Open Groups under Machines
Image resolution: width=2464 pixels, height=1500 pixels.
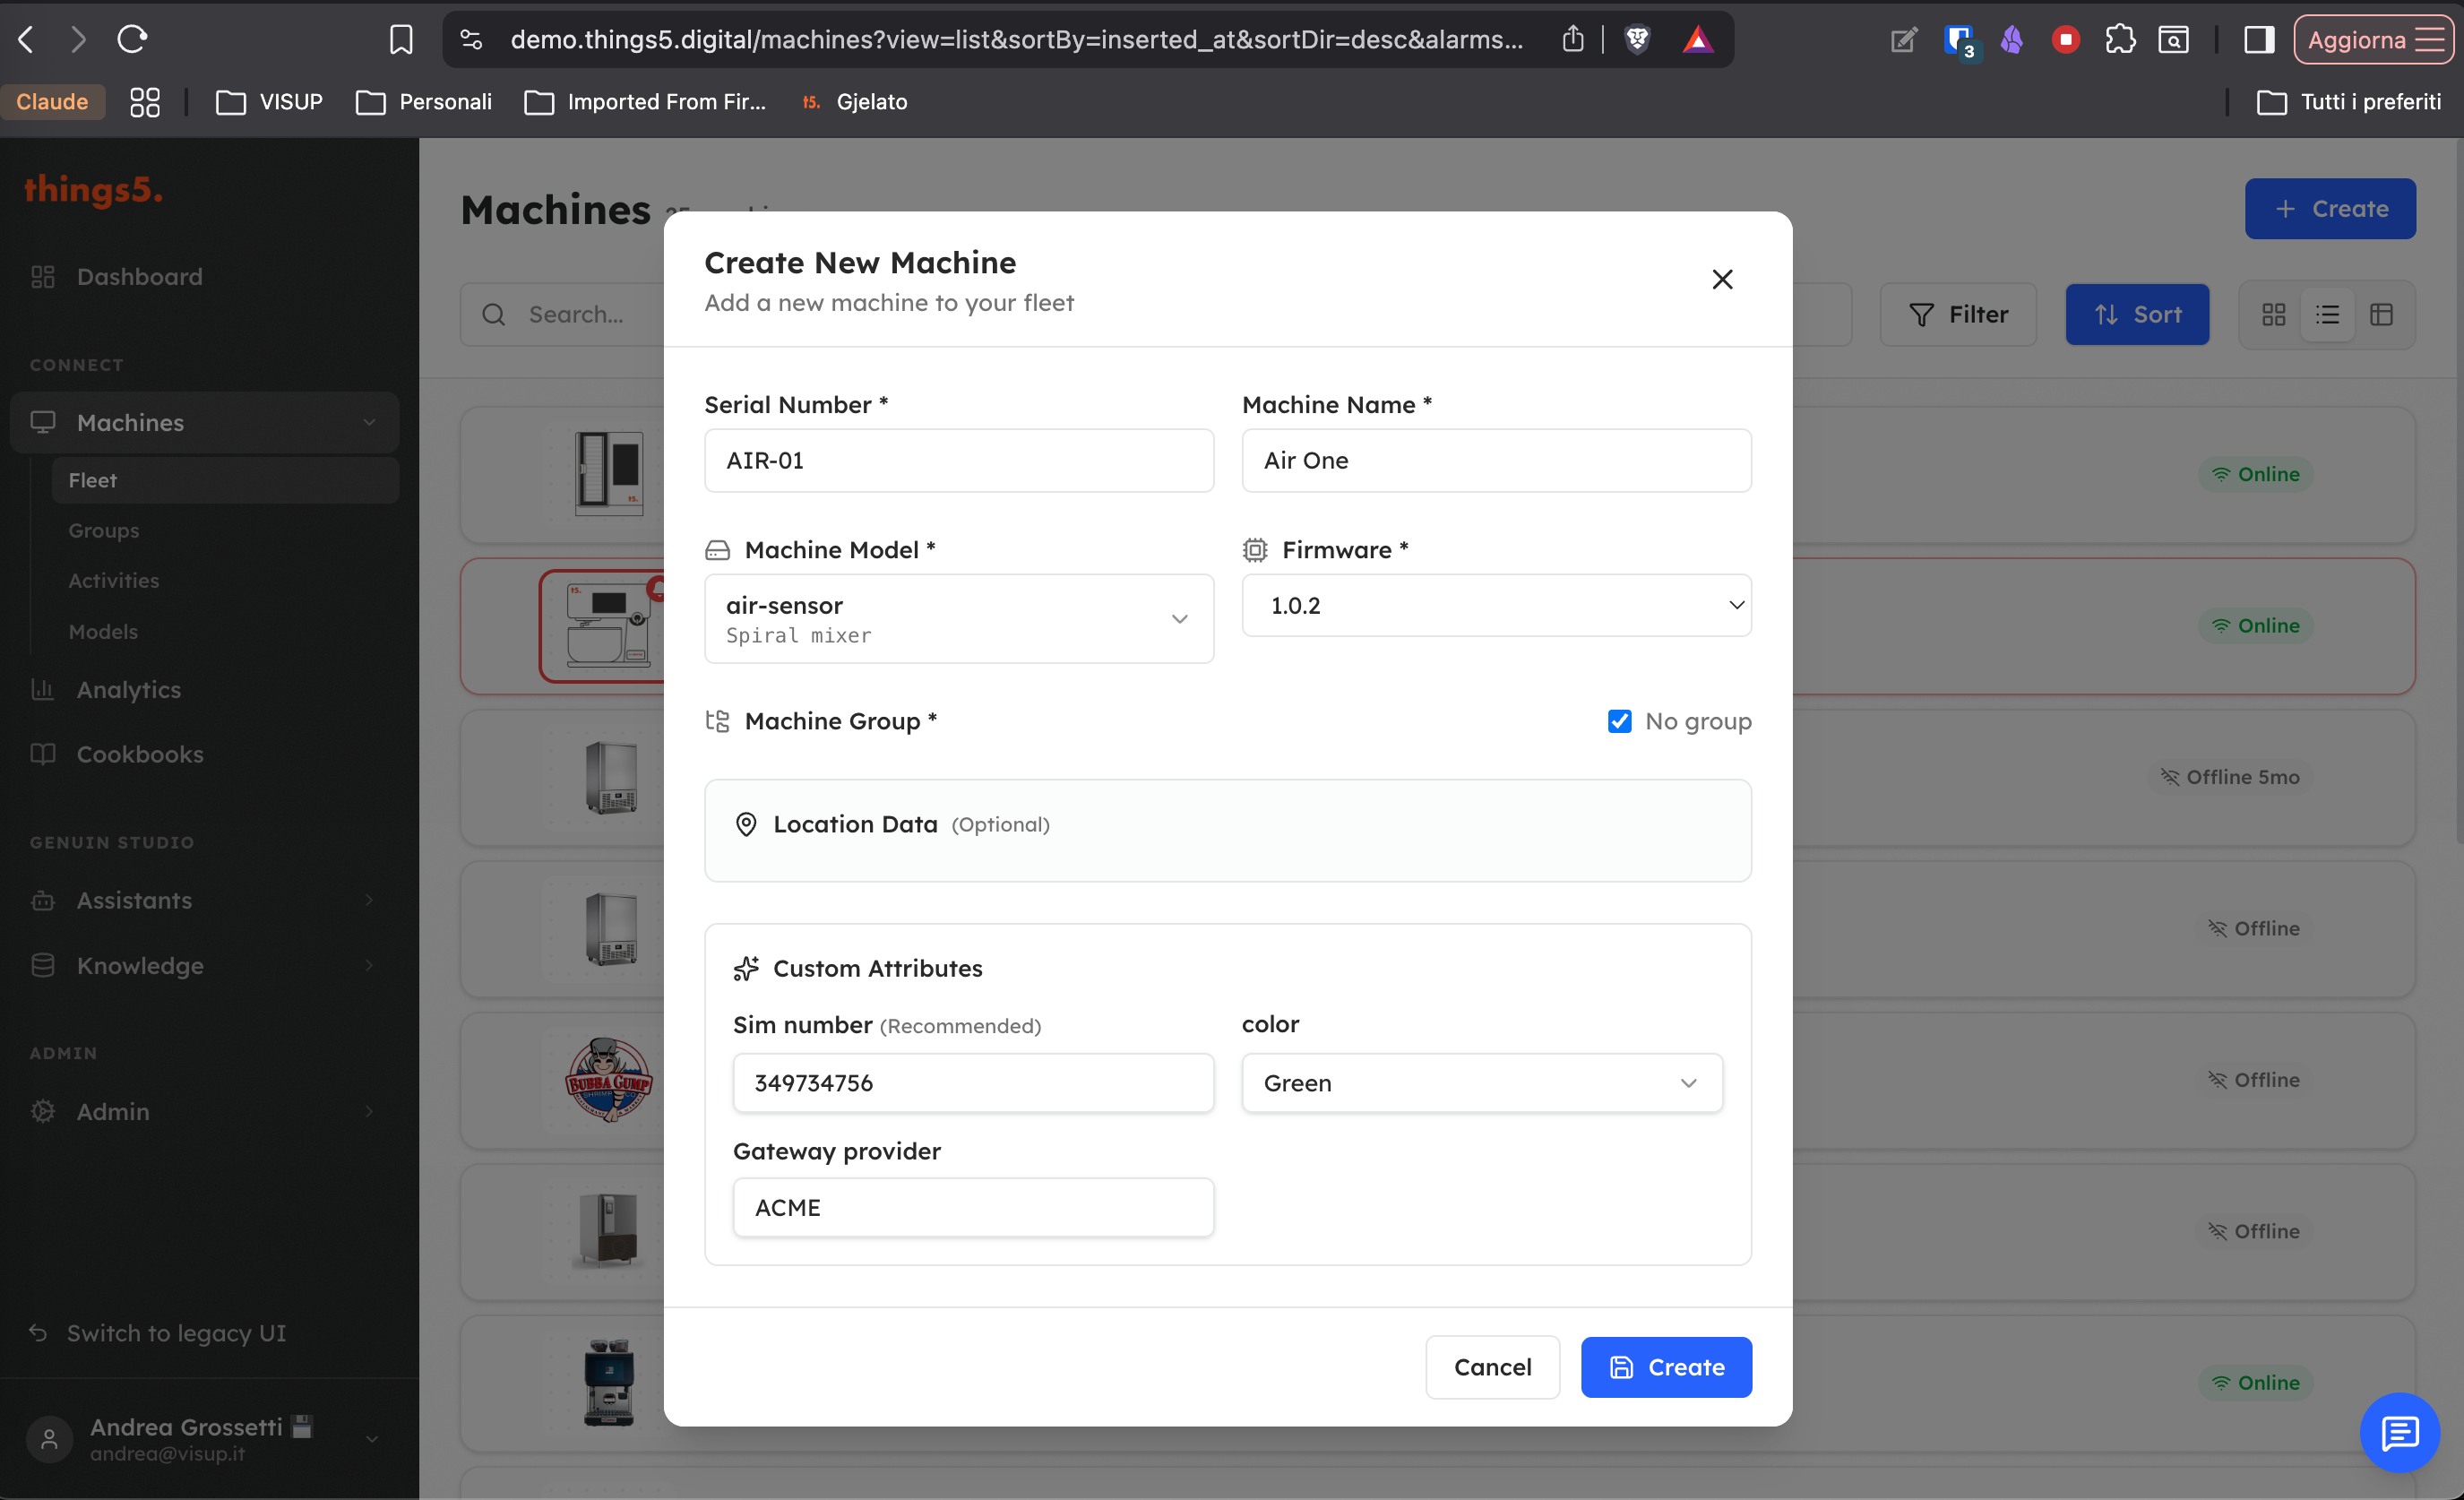click(103, 530)
